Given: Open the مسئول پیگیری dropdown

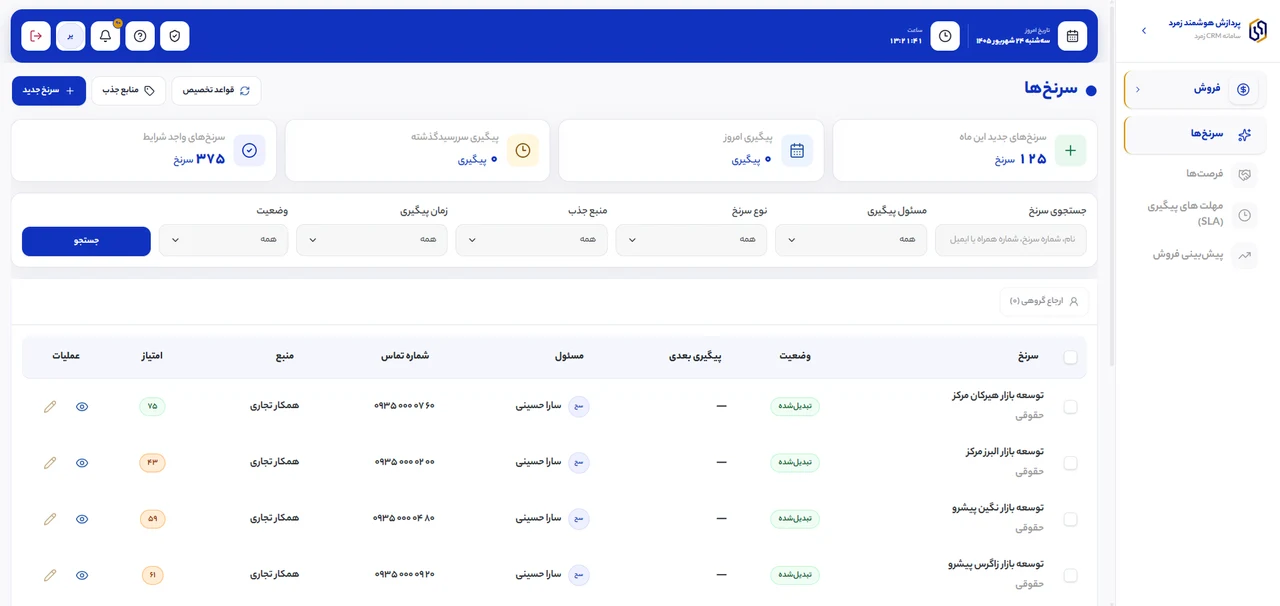Looking at the screenshot, I should (x=851, y=240).
